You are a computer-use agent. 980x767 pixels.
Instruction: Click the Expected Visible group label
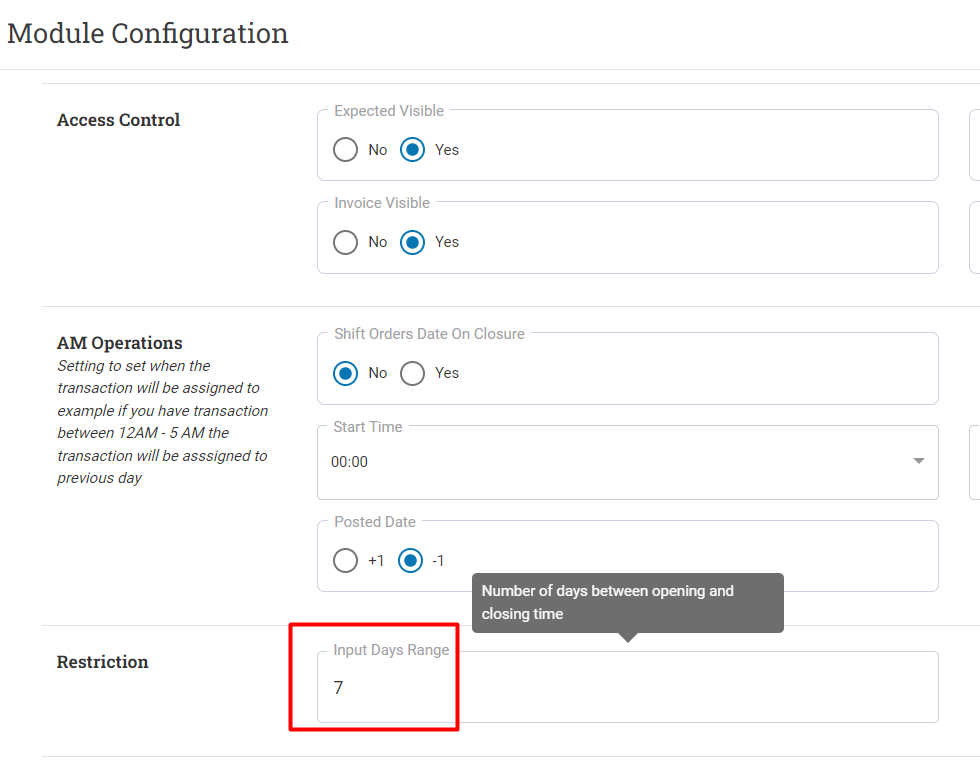click(x=389, y=111)
